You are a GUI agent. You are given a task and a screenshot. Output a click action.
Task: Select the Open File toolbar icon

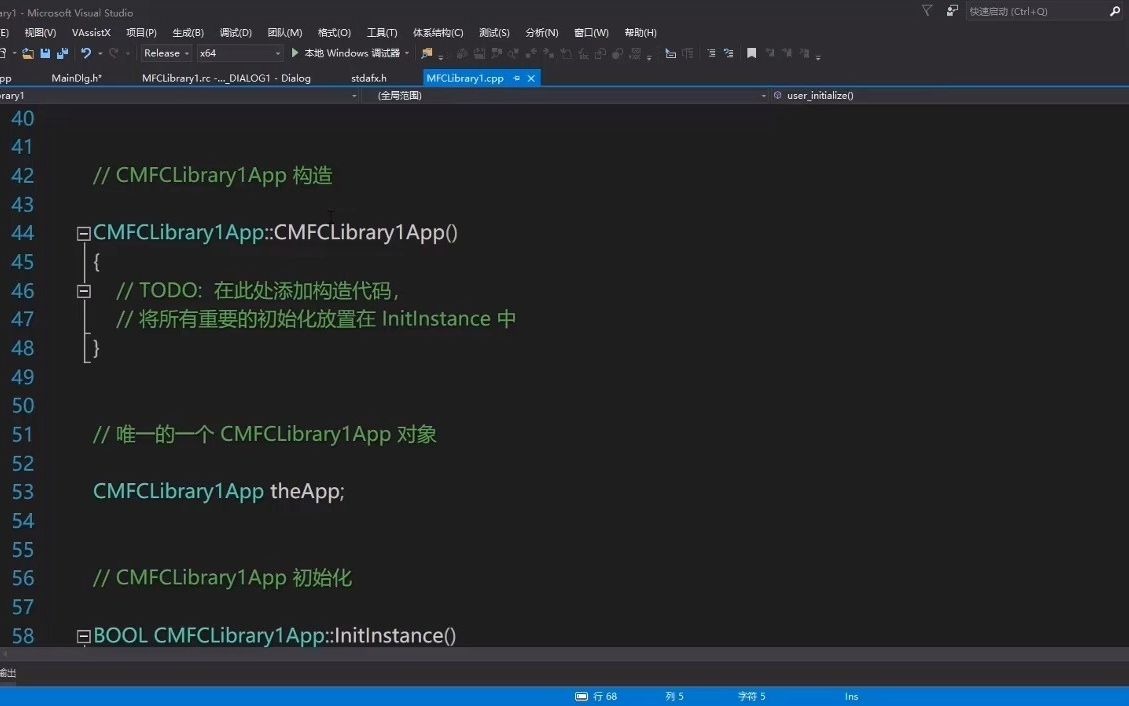coord(27,53)
